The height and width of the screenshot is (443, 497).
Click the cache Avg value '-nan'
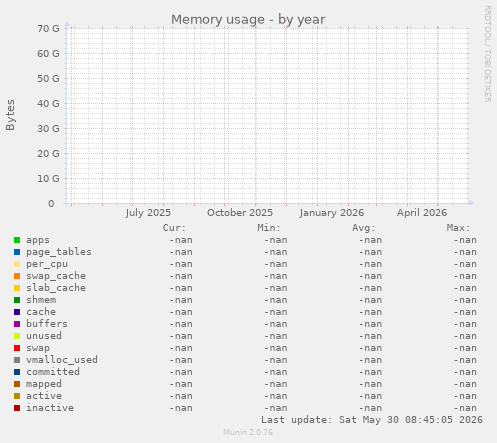(x=370, y=312)
